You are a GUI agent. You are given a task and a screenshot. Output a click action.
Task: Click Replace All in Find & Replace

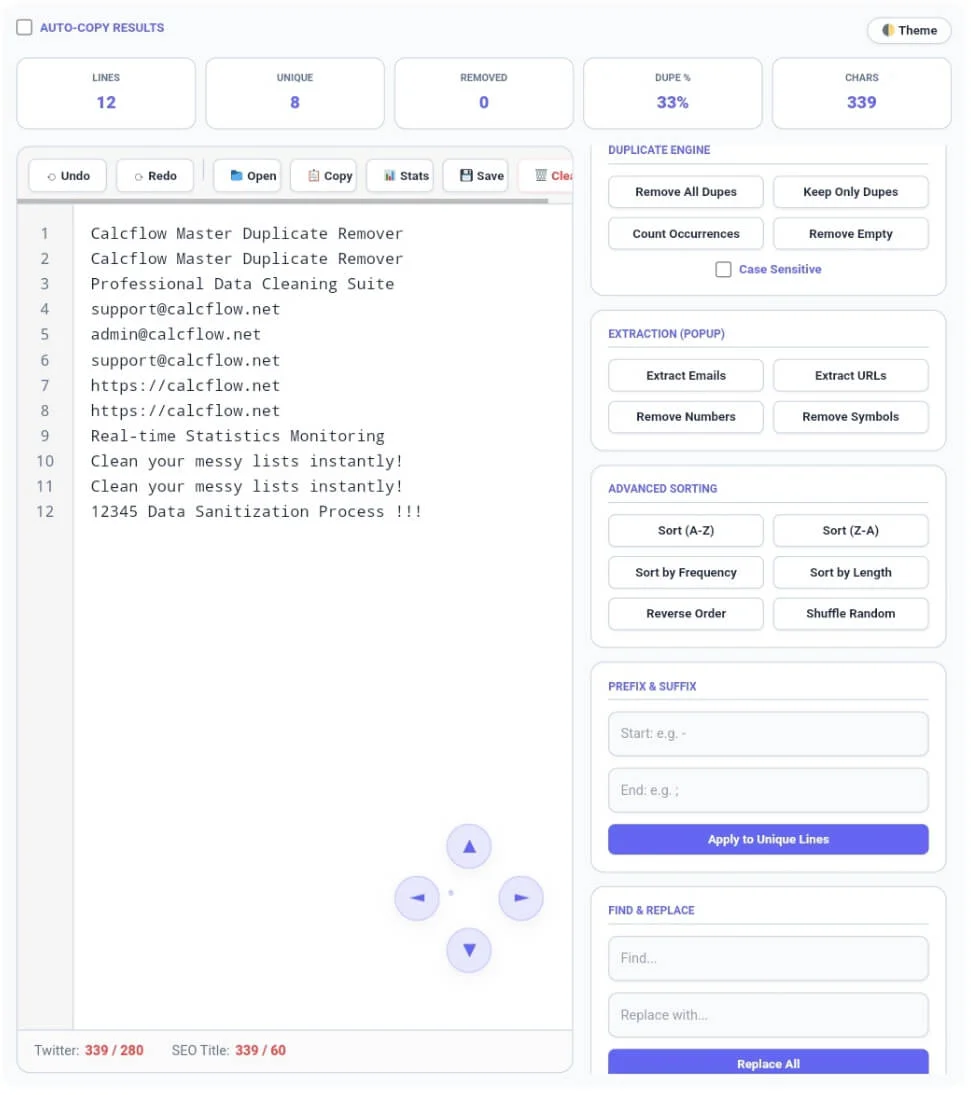tap(768, 1063)
